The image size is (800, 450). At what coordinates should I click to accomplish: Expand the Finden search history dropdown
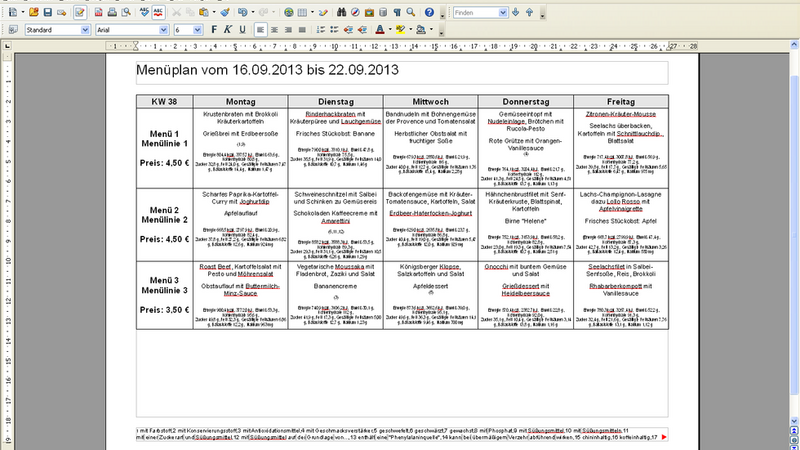(x=503, y=12)
